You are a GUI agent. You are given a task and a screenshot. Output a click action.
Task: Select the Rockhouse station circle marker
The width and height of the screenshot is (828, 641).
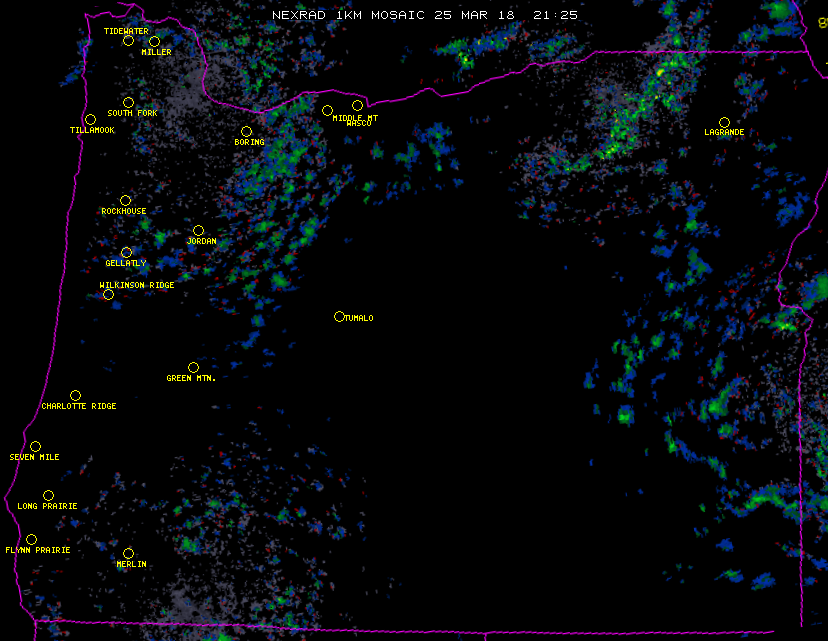(x=125, y=201)
